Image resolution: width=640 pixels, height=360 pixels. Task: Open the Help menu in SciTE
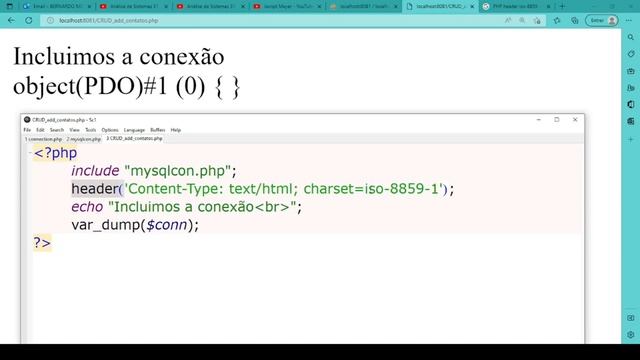(176, 130)
